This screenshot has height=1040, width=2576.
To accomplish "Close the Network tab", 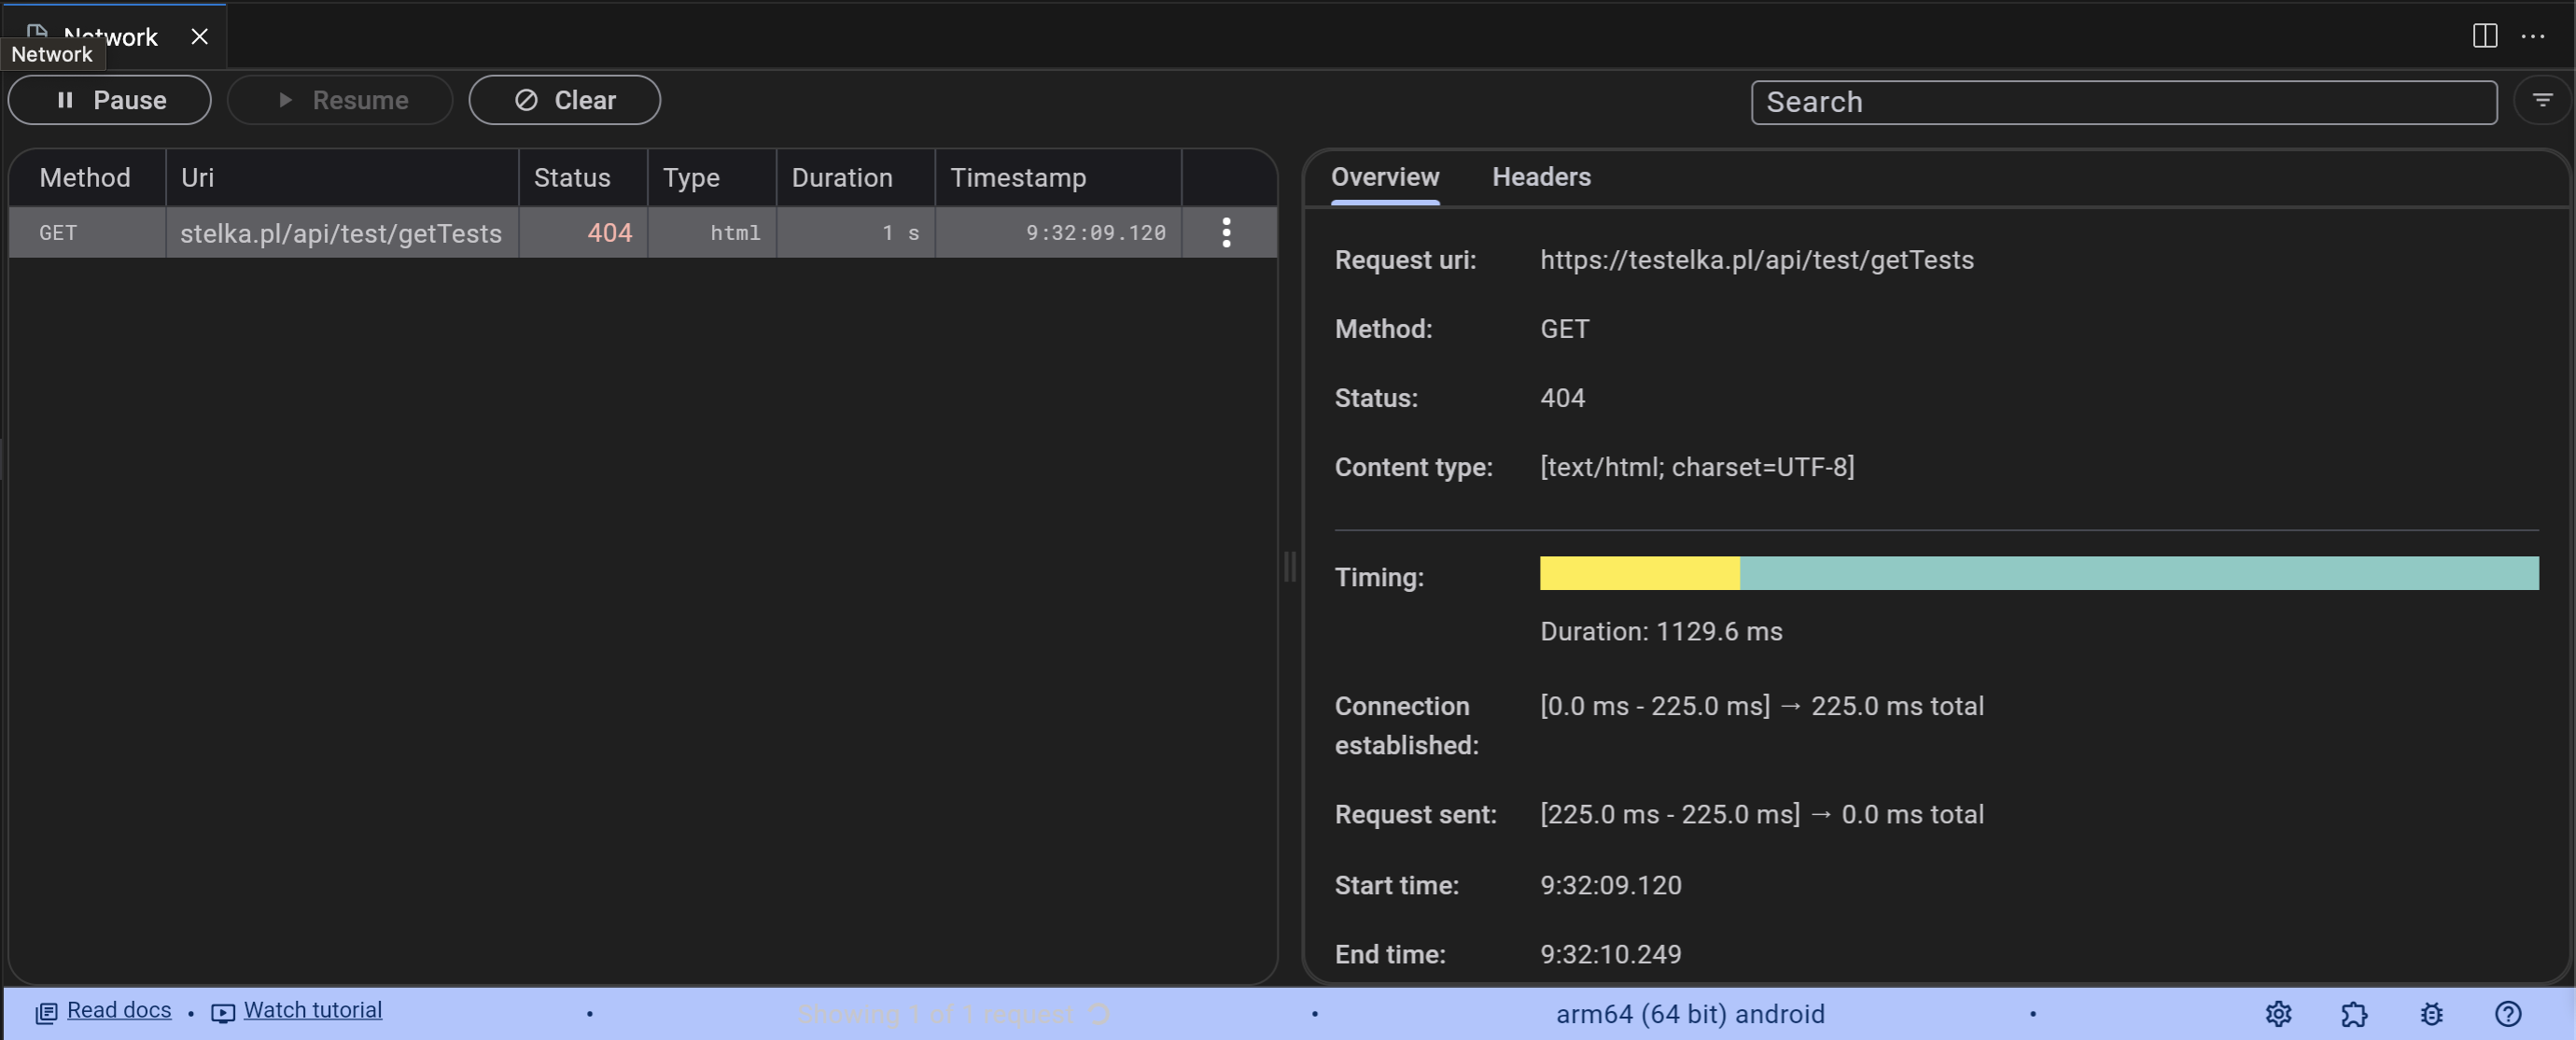I will pos(199,37).
